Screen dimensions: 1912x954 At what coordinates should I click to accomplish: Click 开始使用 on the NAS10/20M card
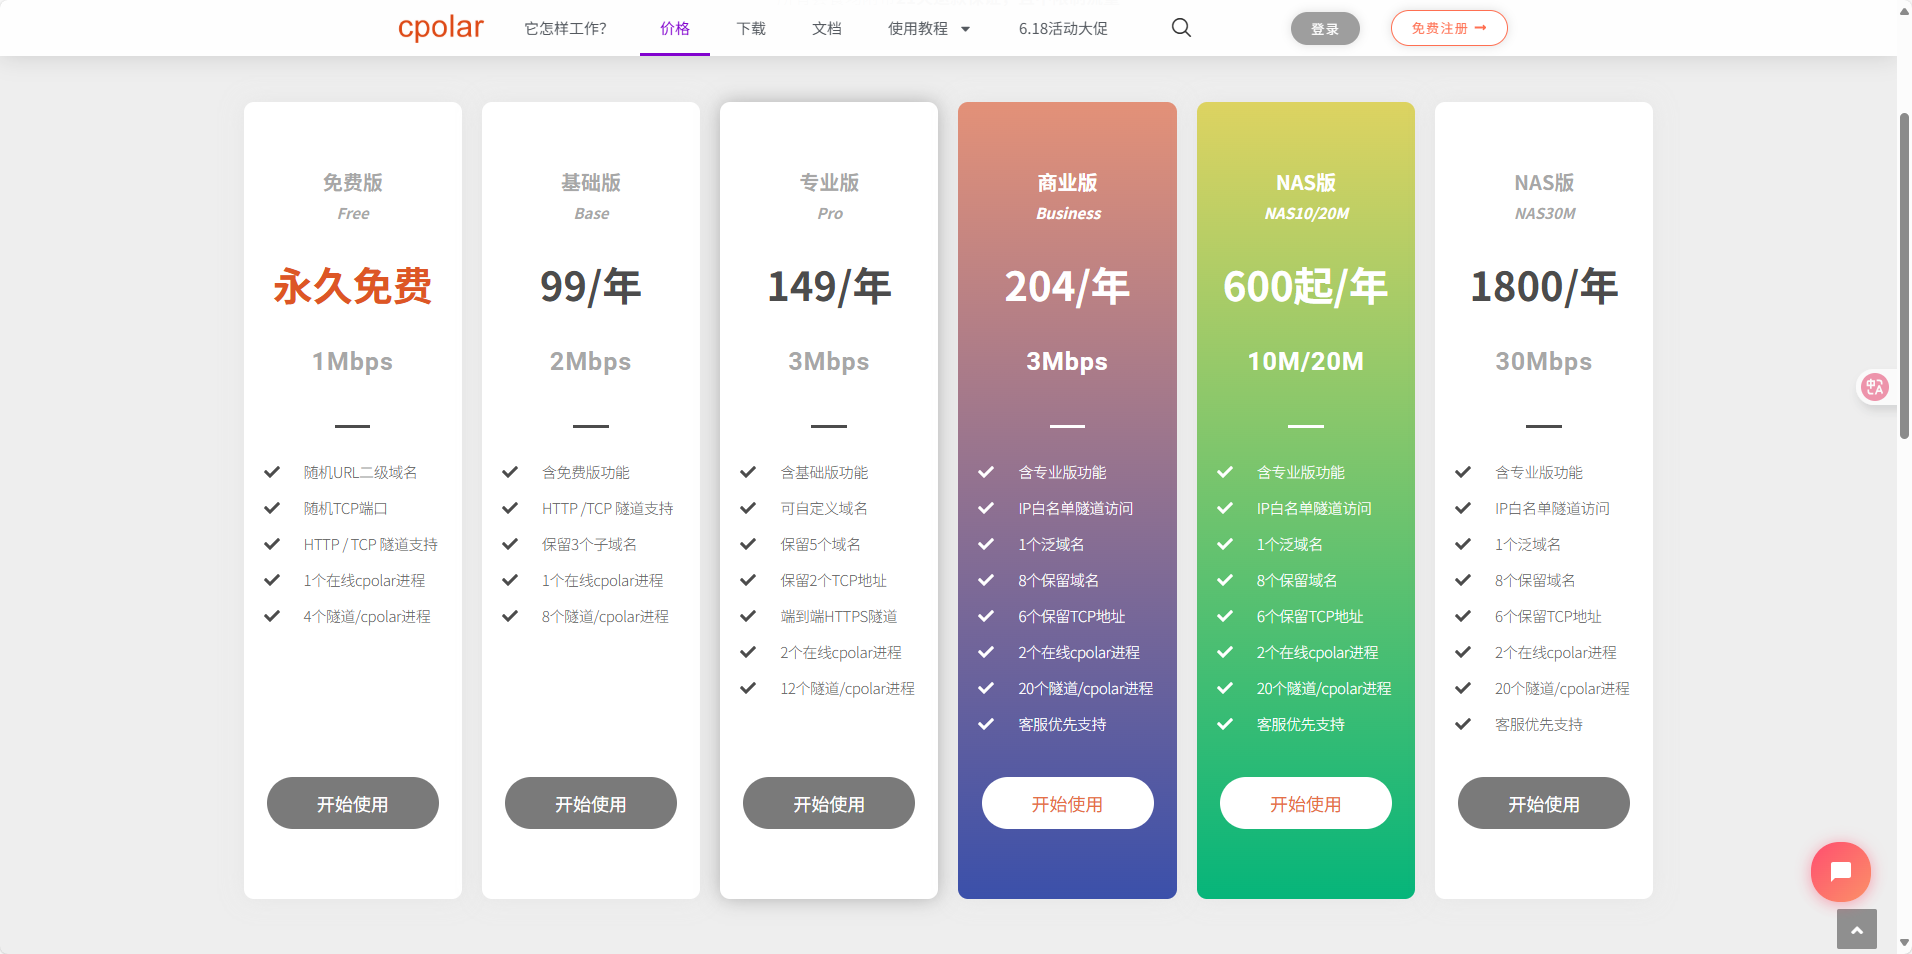click(1306, 803)
